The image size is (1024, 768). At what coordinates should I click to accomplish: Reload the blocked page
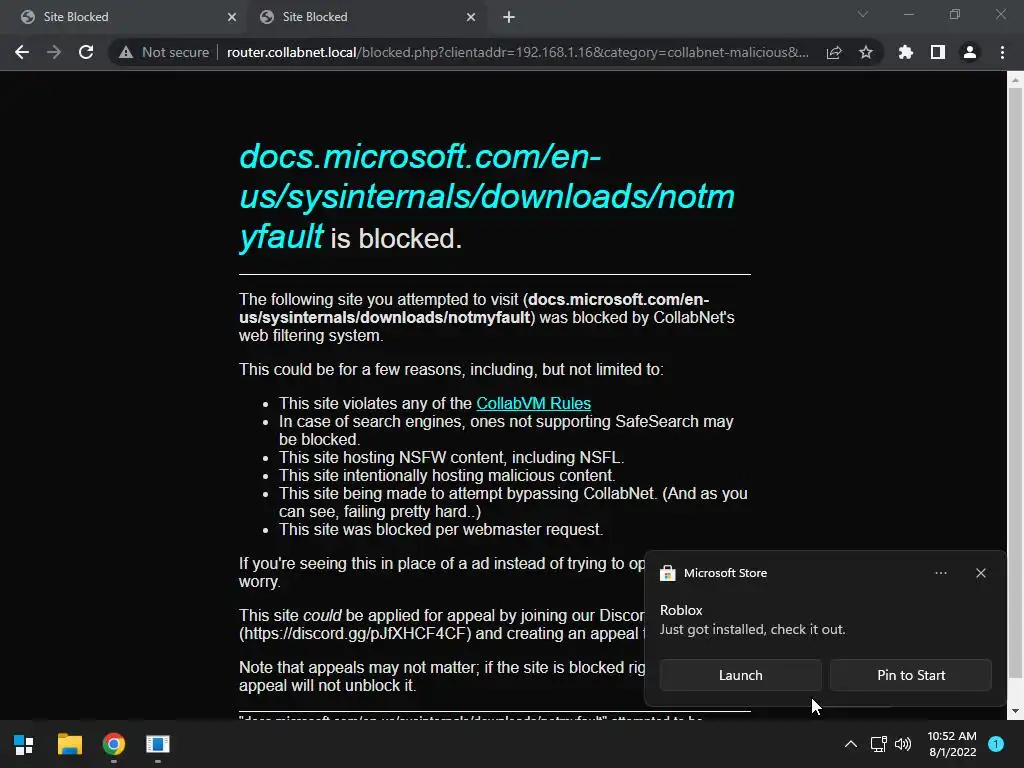[x=86, y=52]
